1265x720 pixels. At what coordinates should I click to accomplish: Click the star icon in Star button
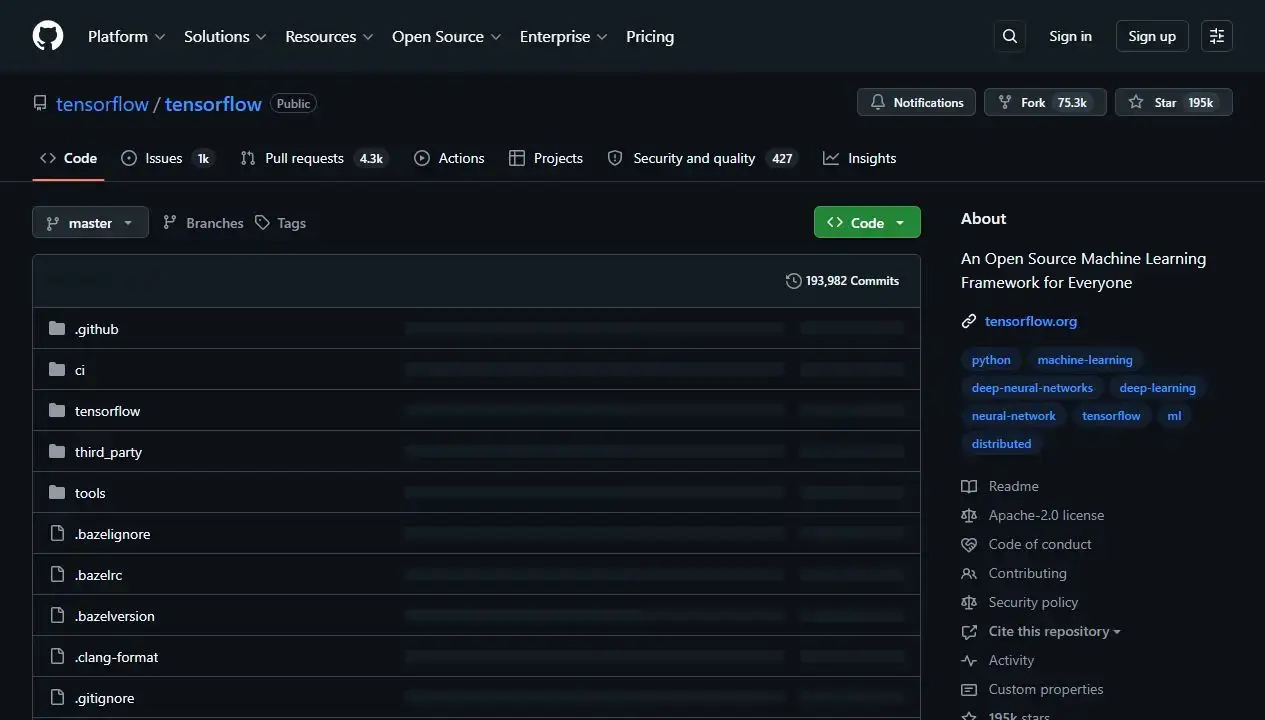(1136, 102)
